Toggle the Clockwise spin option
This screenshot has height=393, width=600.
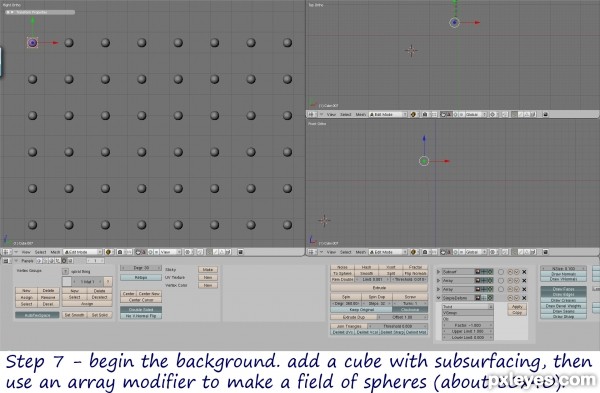(410, 310)
